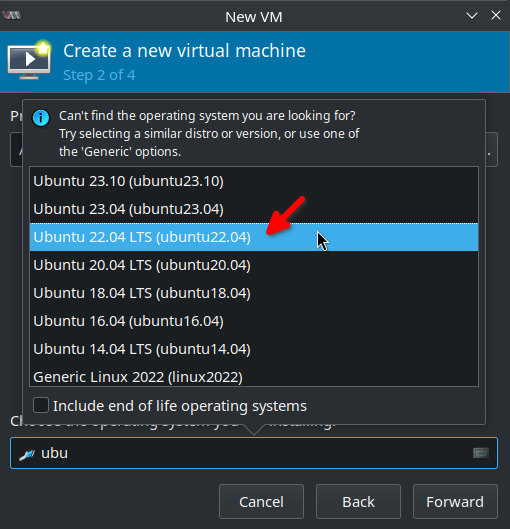Enable Include end of life operating systems
The image size is (510, 529).
pyautogui.click(x=41, y=405)
